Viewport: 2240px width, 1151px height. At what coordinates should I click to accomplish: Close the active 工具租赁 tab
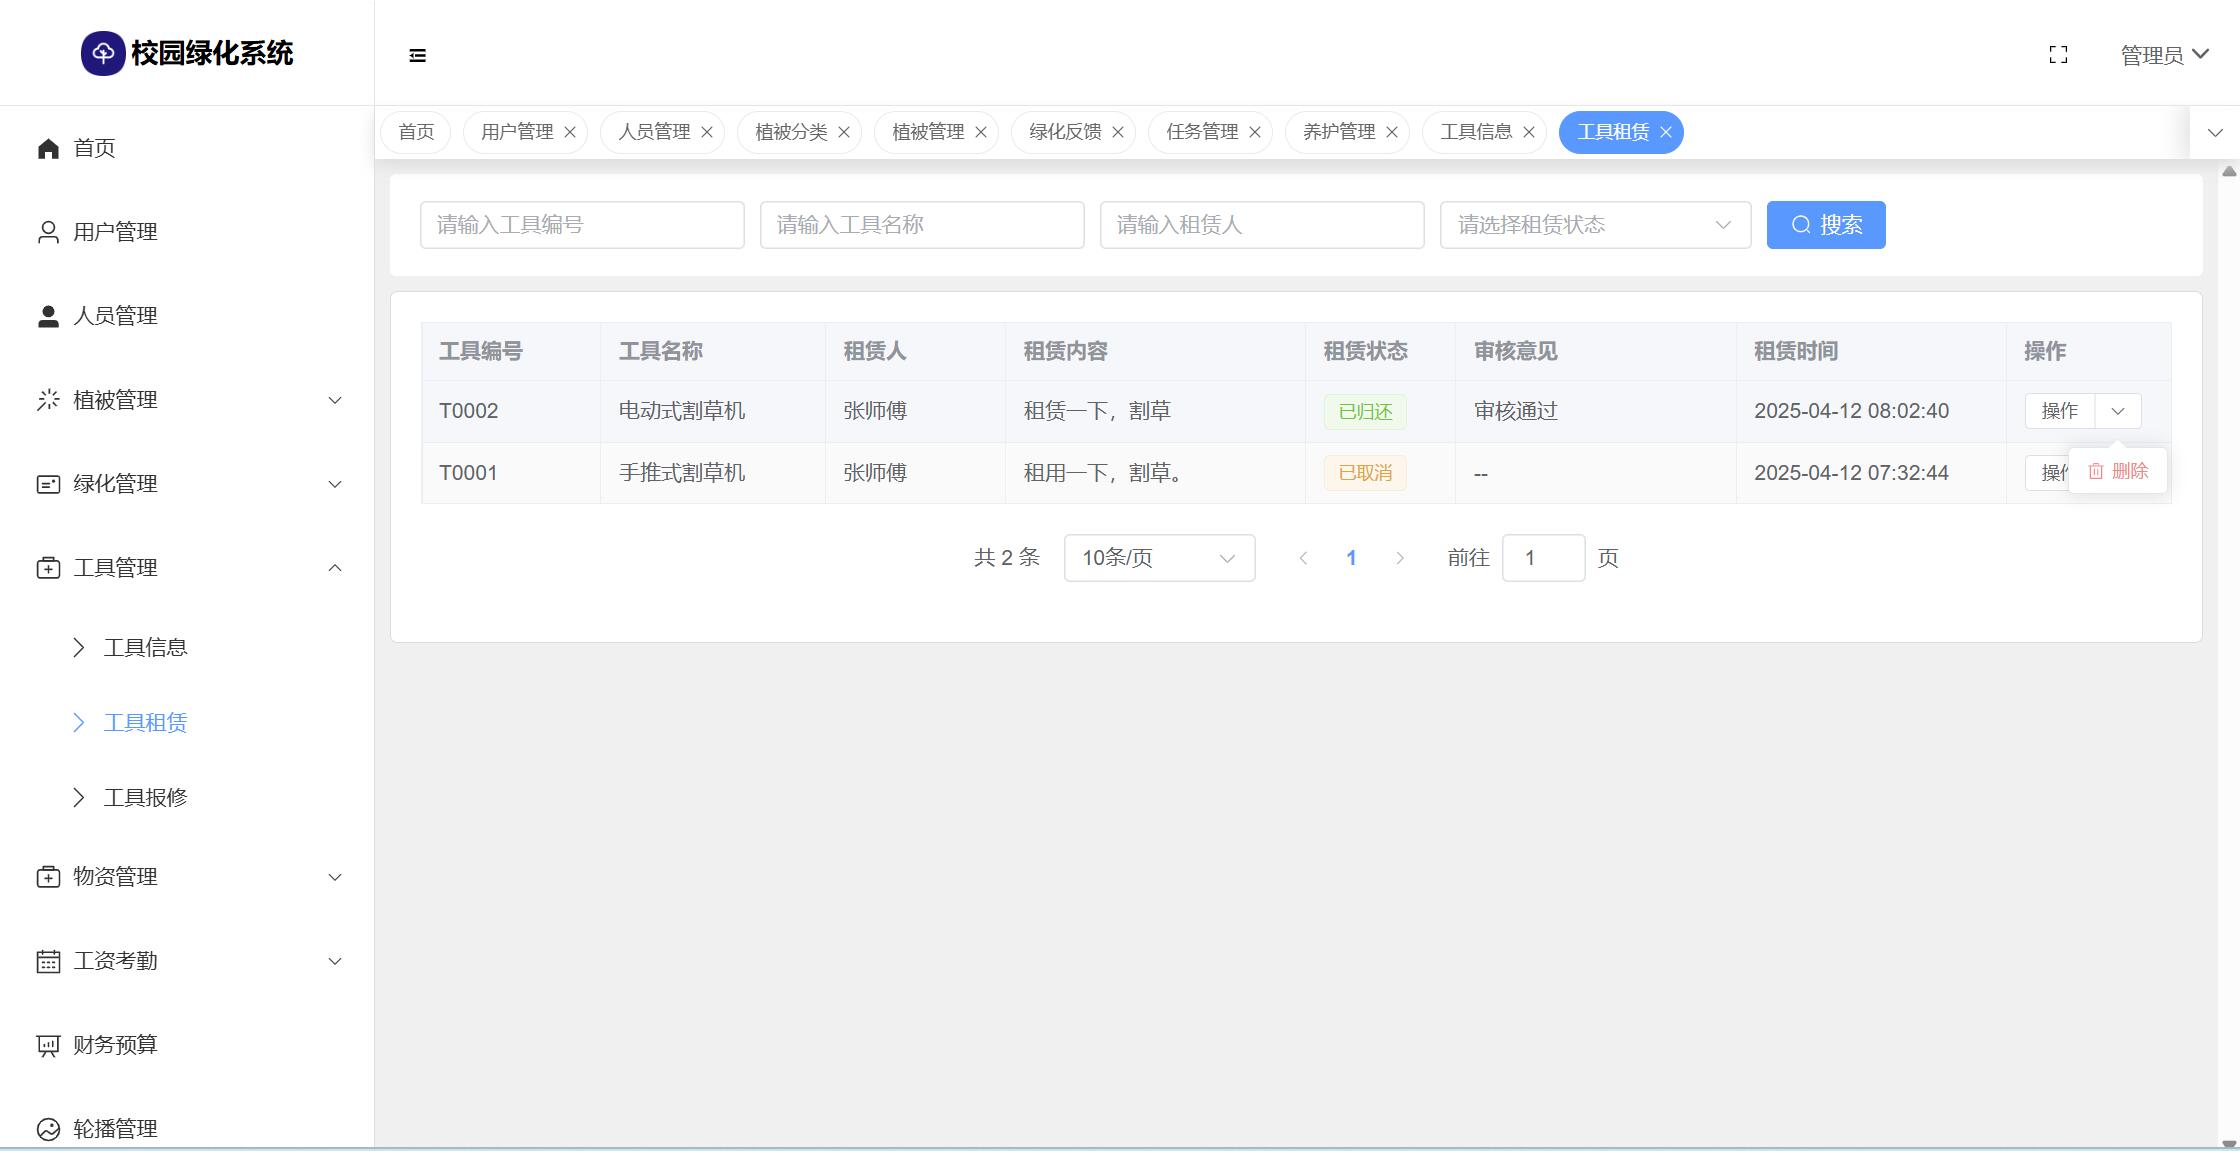pos(1665,132)
